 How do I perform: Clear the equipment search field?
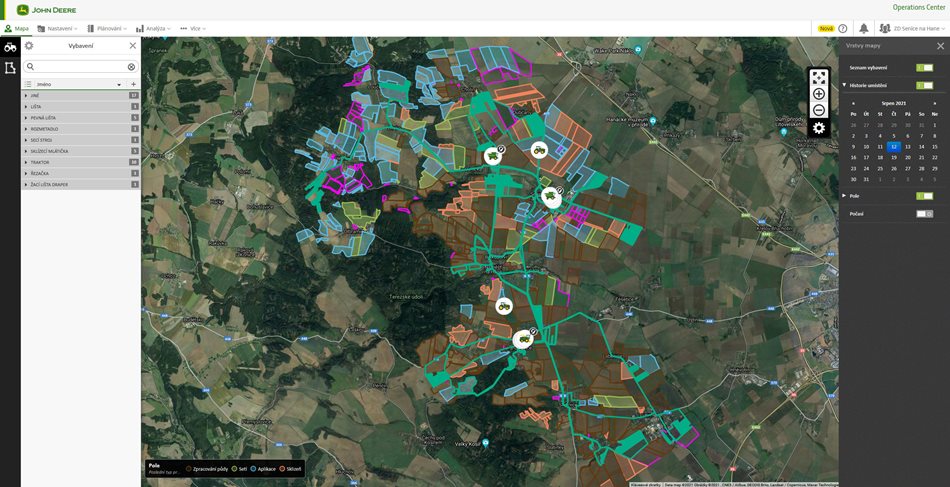coord(131,67)
